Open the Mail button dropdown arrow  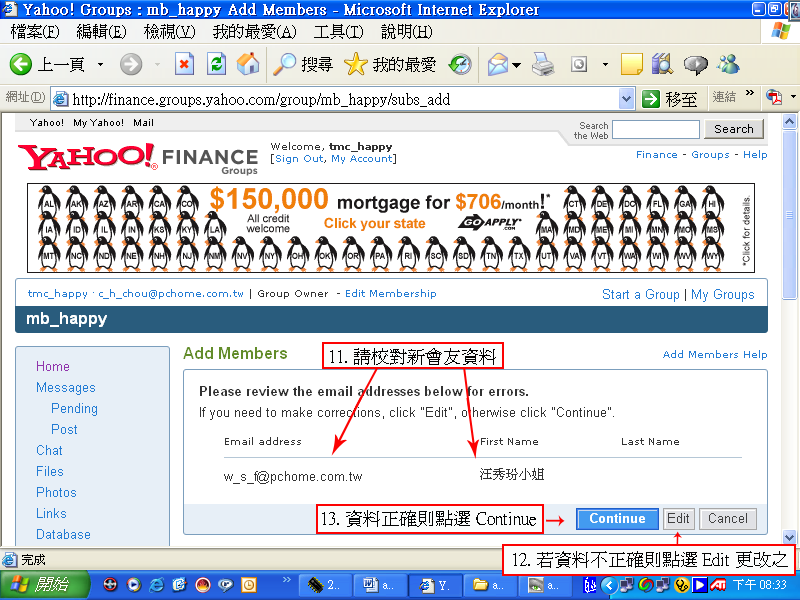click(517, 65)
